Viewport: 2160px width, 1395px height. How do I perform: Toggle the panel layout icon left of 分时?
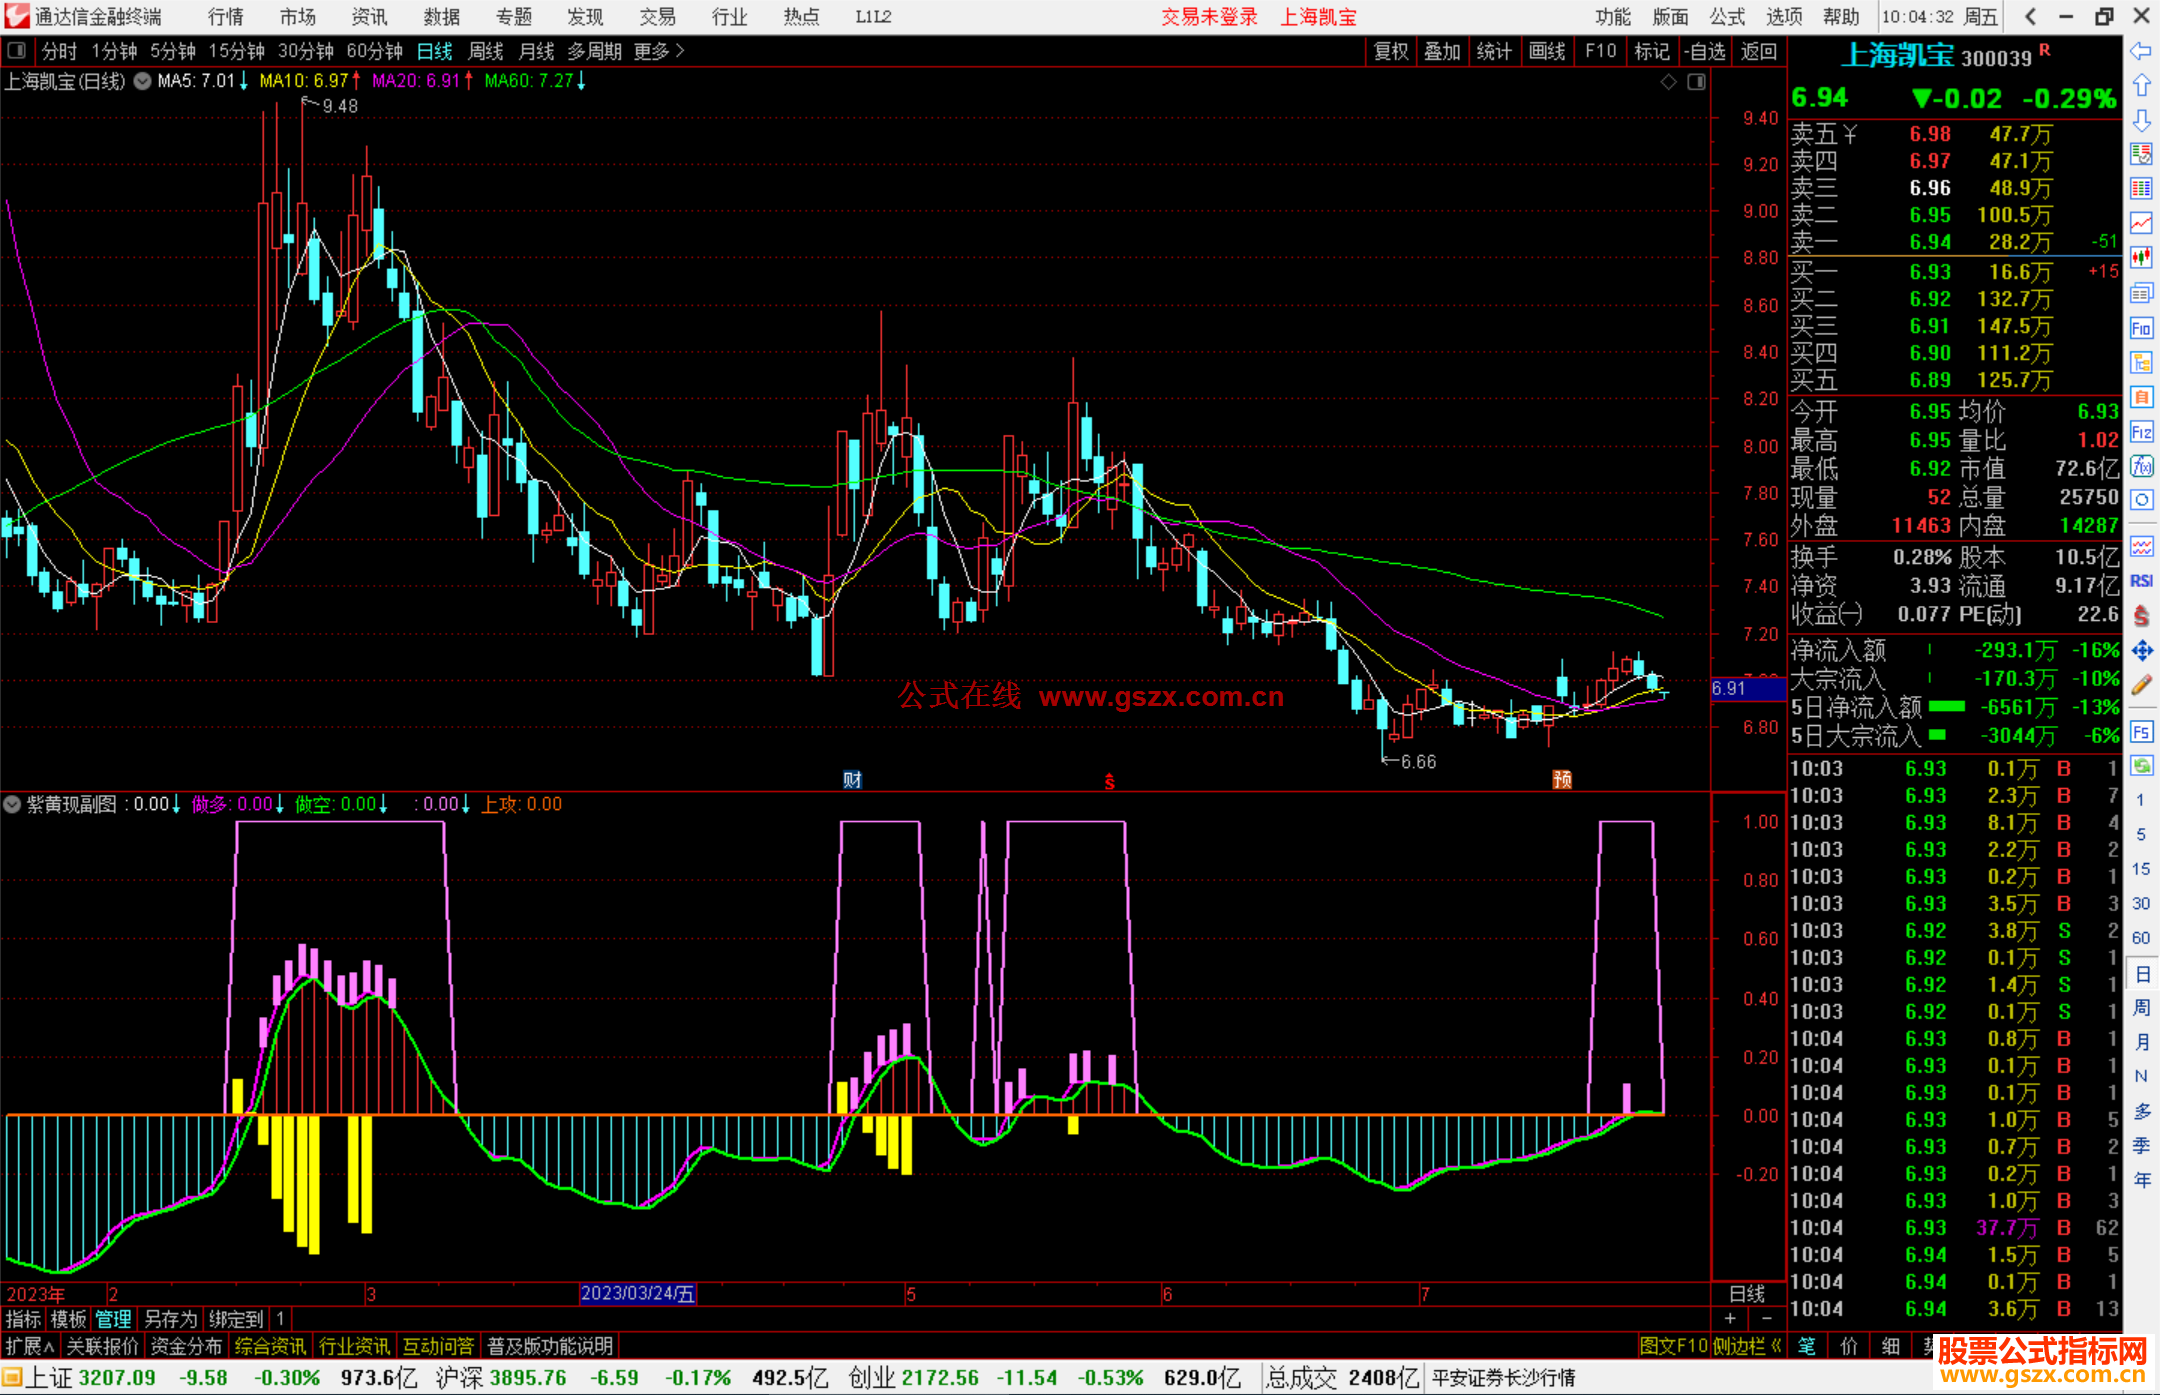click(17, 51)
